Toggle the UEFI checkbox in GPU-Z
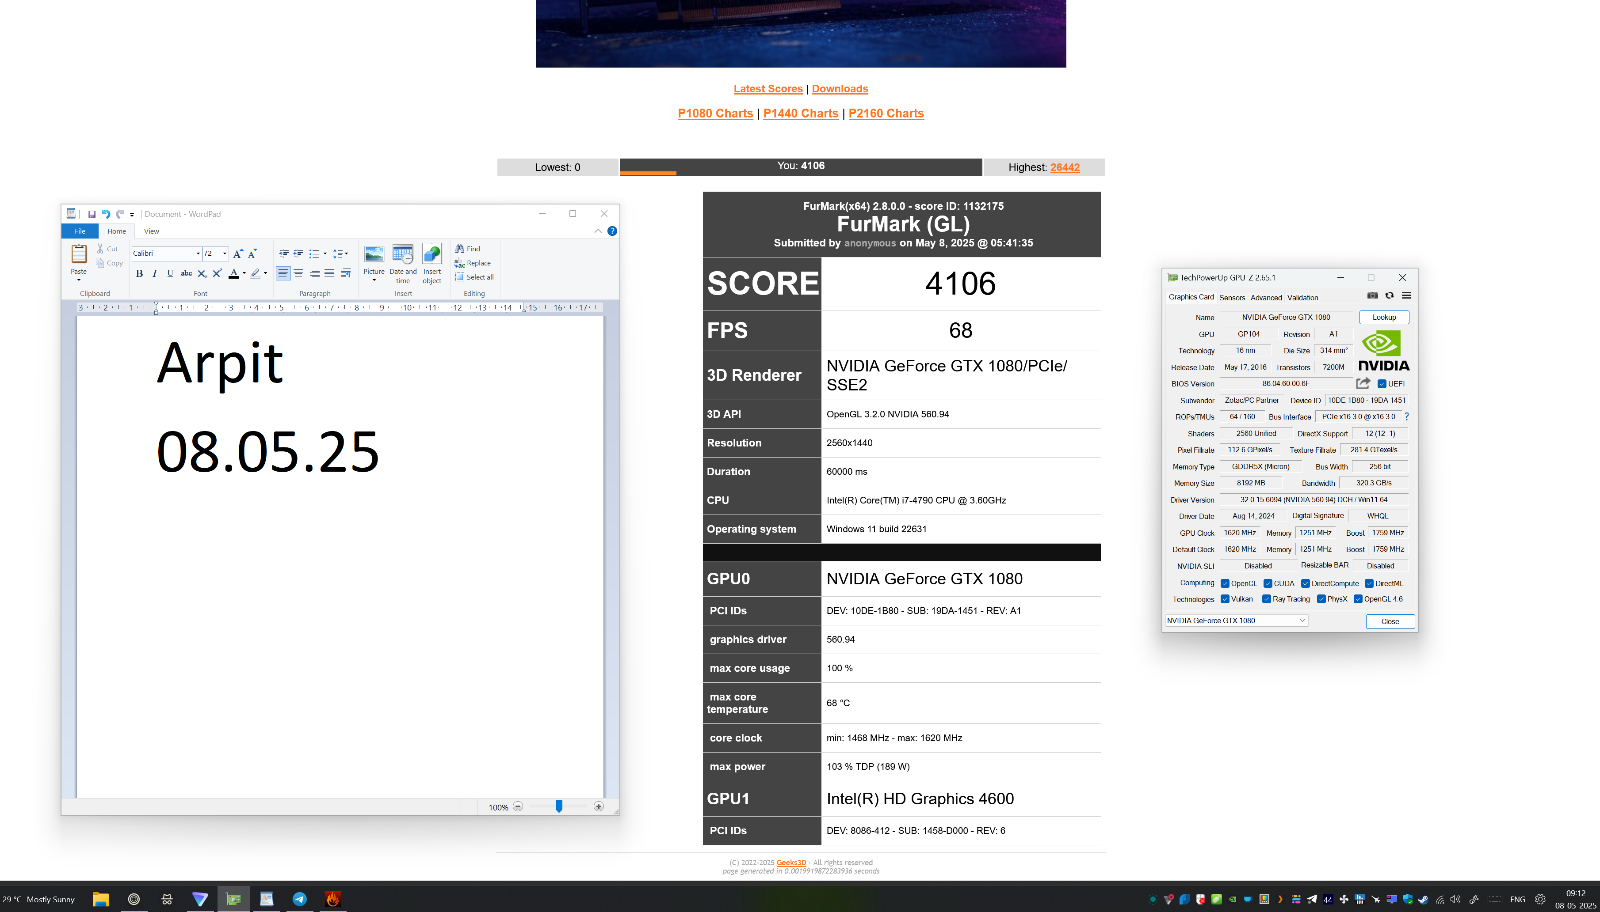Image resolution: width=1600 pixels, height=912 pixels. [x=1382, y=384]
